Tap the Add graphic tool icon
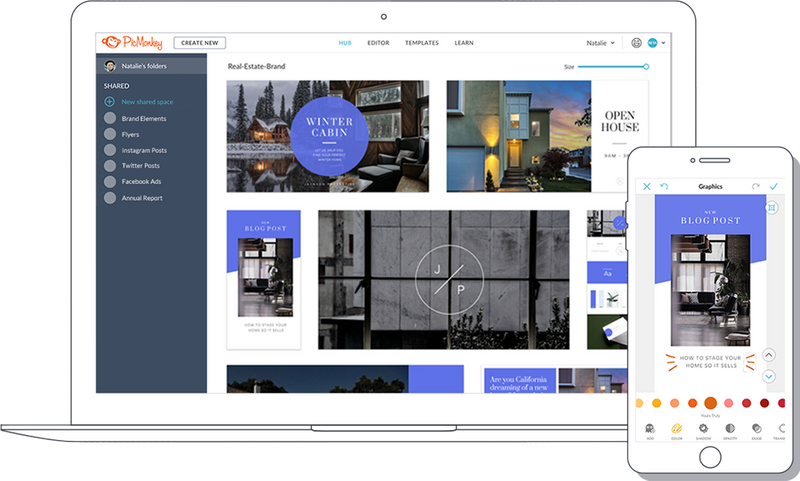This screenshot has height=481, width=800. coord(650,428)
